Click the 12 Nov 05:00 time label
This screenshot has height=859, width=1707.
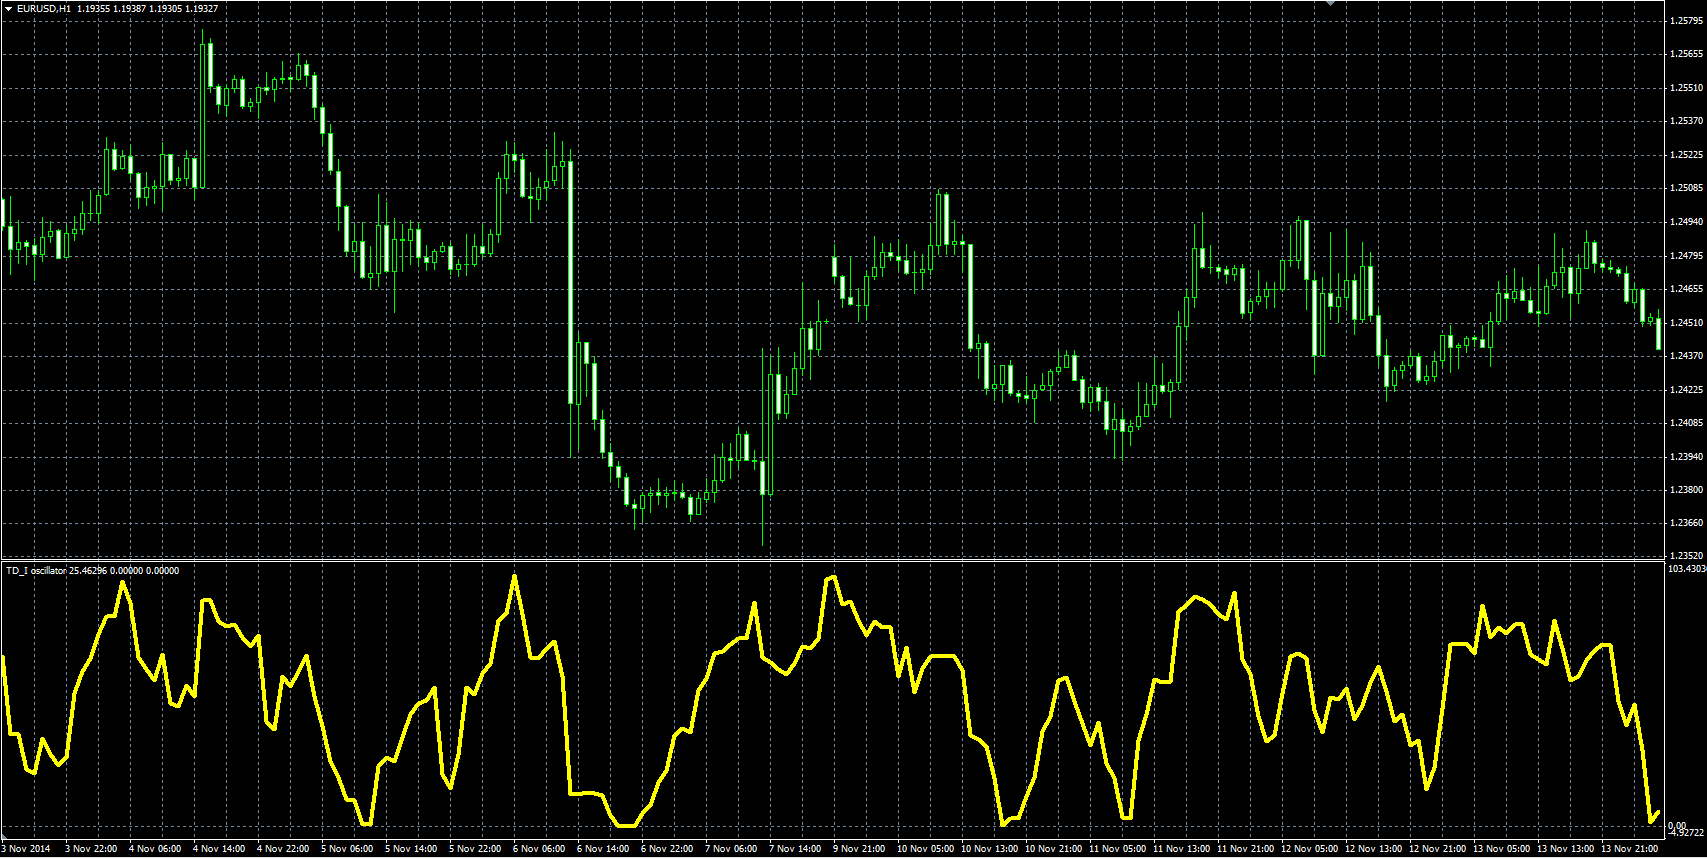(x=1309, y=849)
